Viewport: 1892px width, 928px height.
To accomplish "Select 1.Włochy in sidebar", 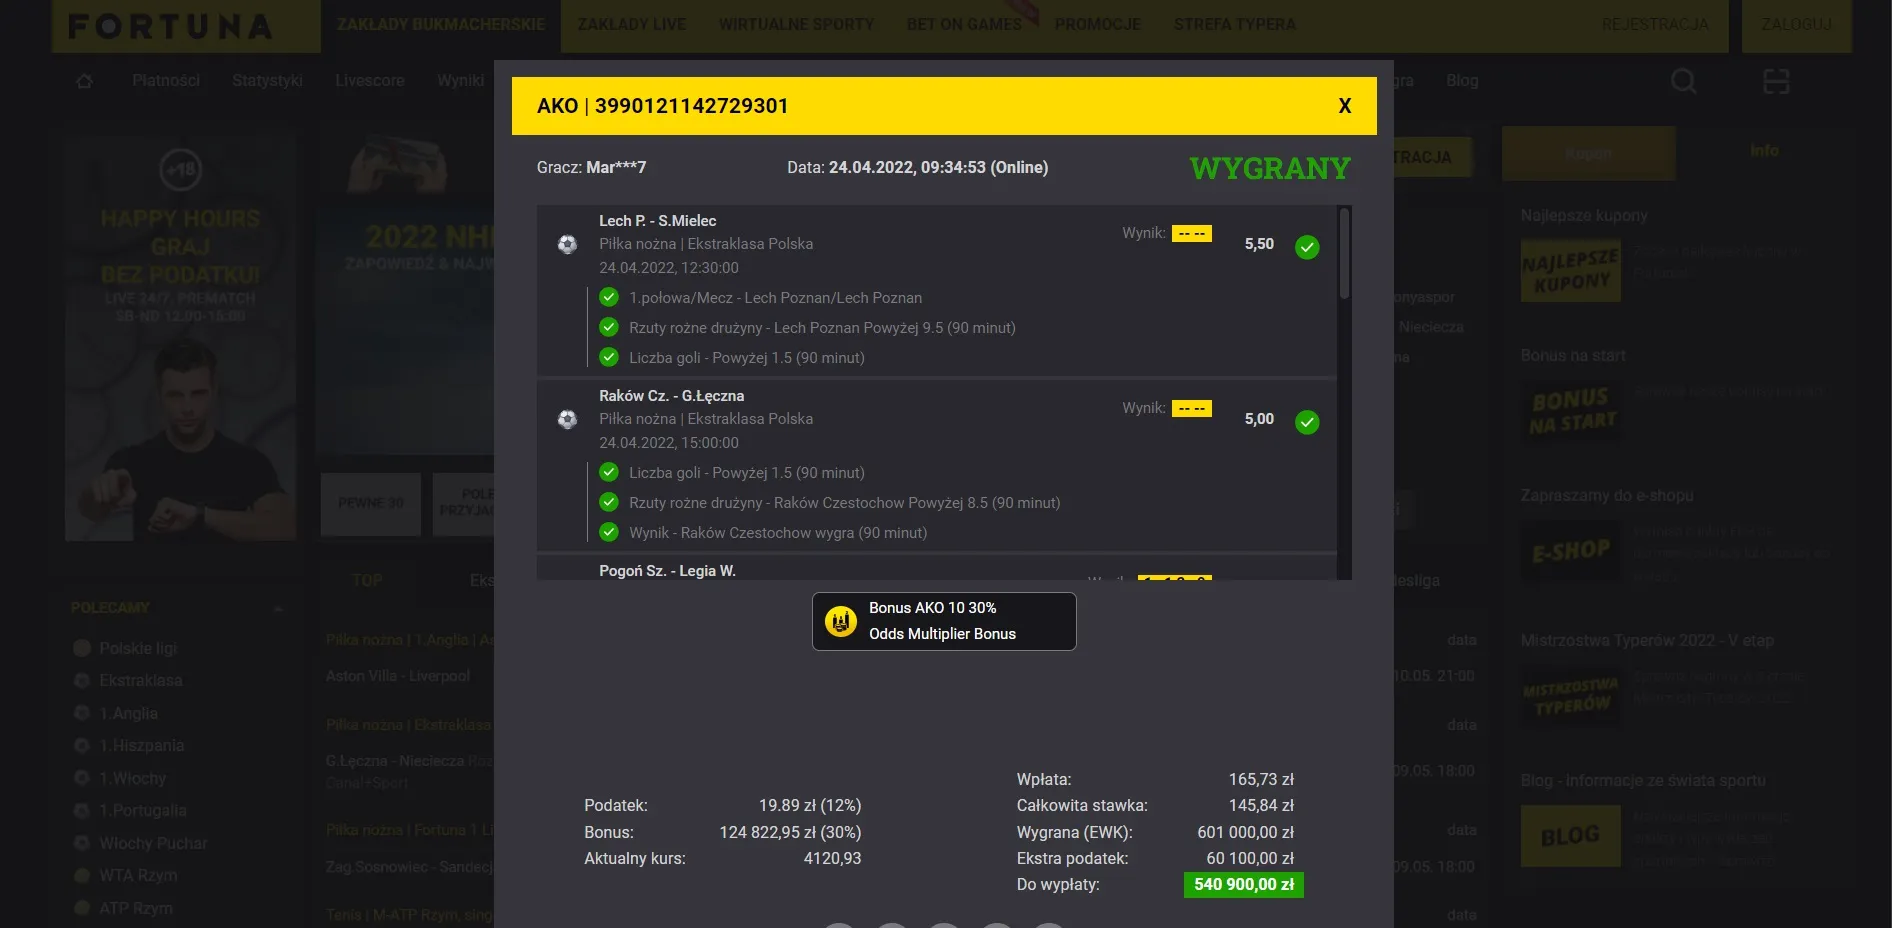I will (x=132, y=778).
